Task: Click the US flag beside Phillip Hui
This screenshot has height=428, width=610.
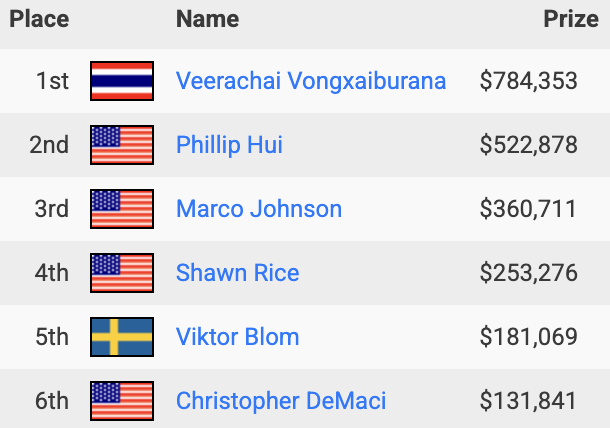Action: [x=122, y=145]
